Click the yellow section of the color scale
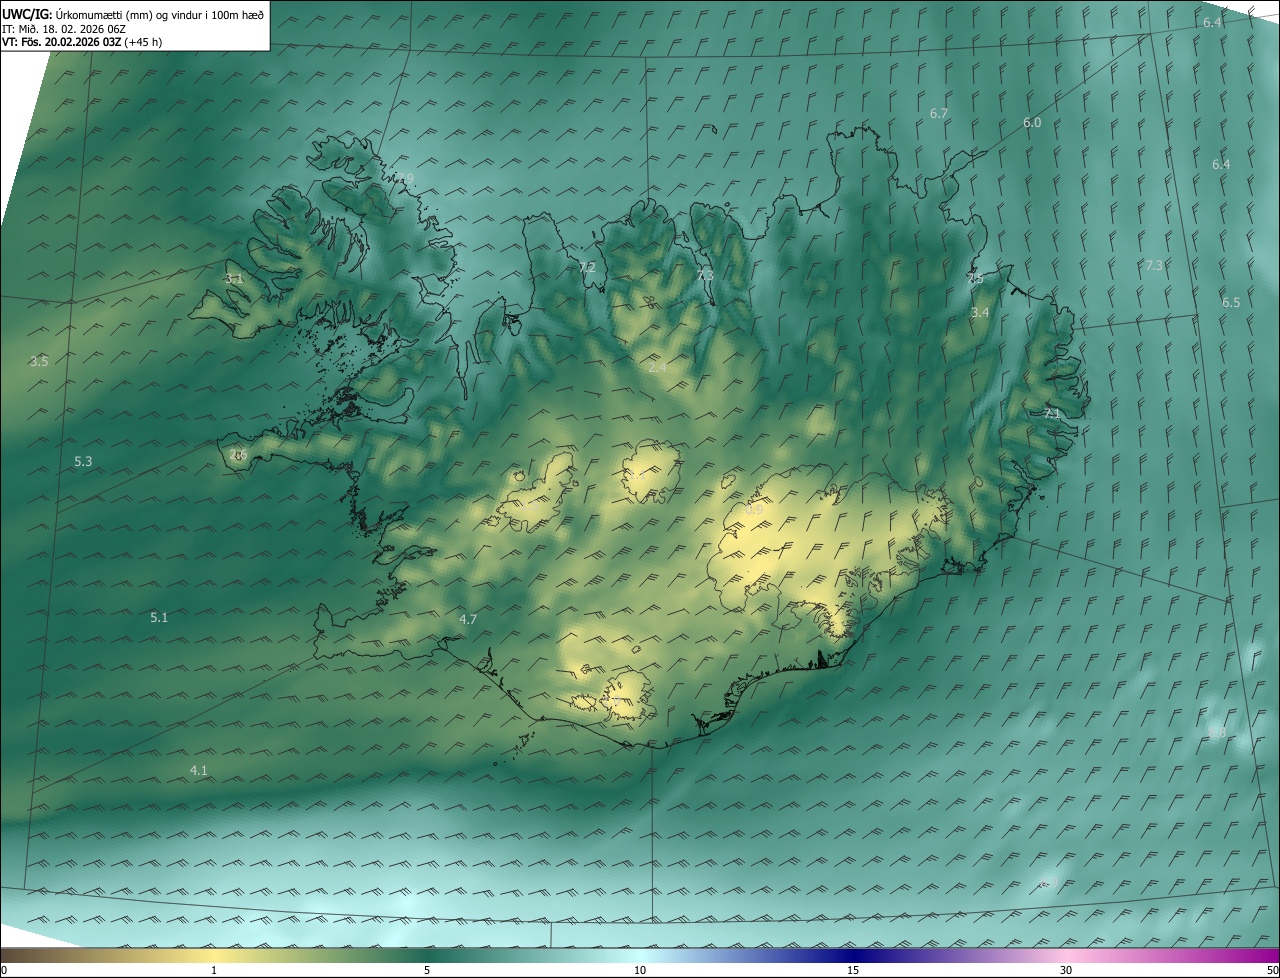Image resolution: width=1280 pixels, height=978 pixels. (x=215, y=956)
